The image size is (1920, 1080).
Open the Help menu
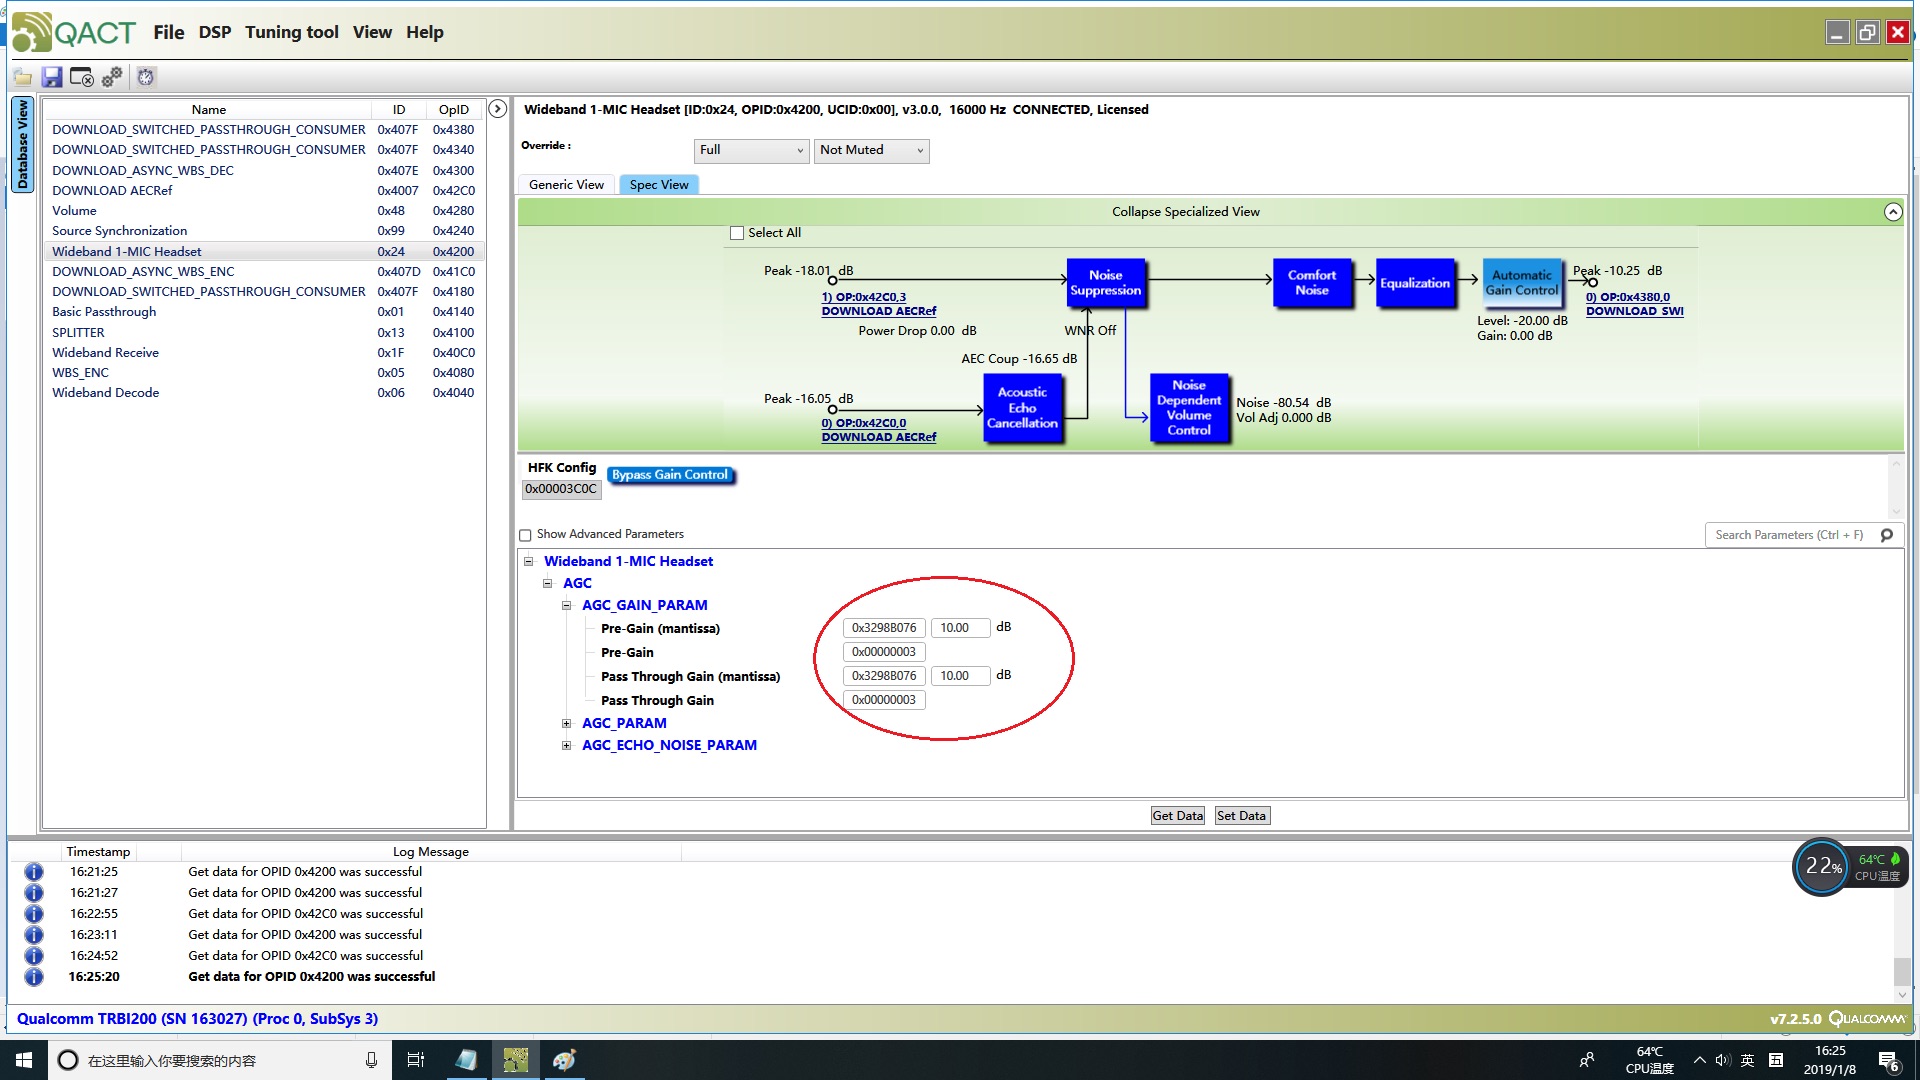tap(425, 32)
